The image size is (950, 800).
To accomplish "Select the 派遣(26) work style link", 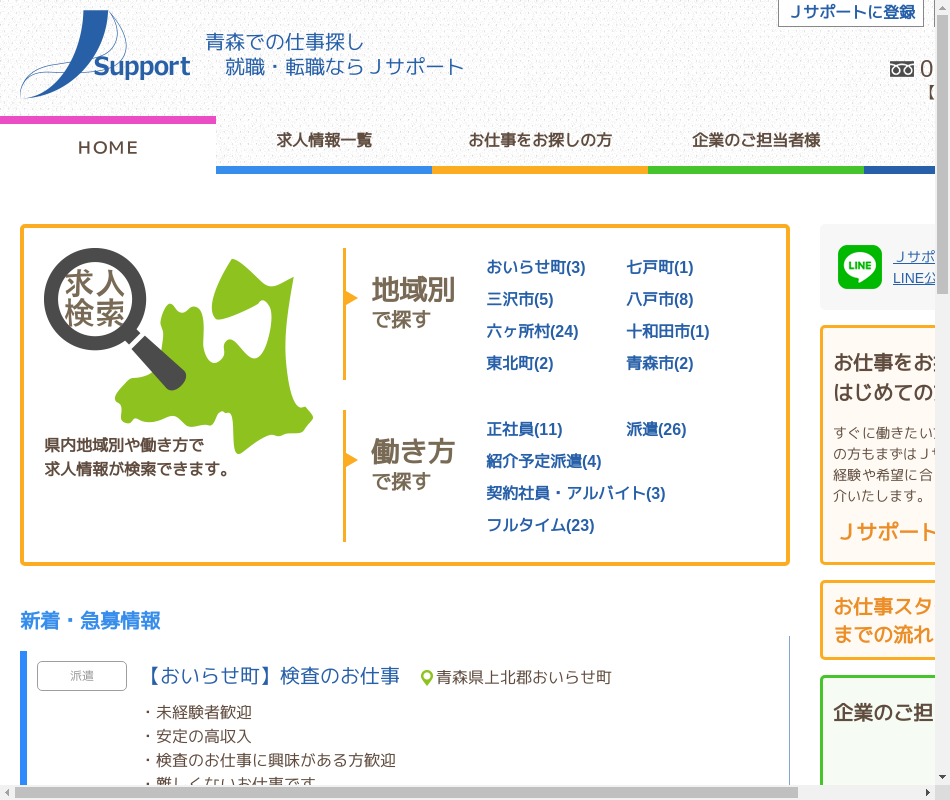I will click(656, 430).
